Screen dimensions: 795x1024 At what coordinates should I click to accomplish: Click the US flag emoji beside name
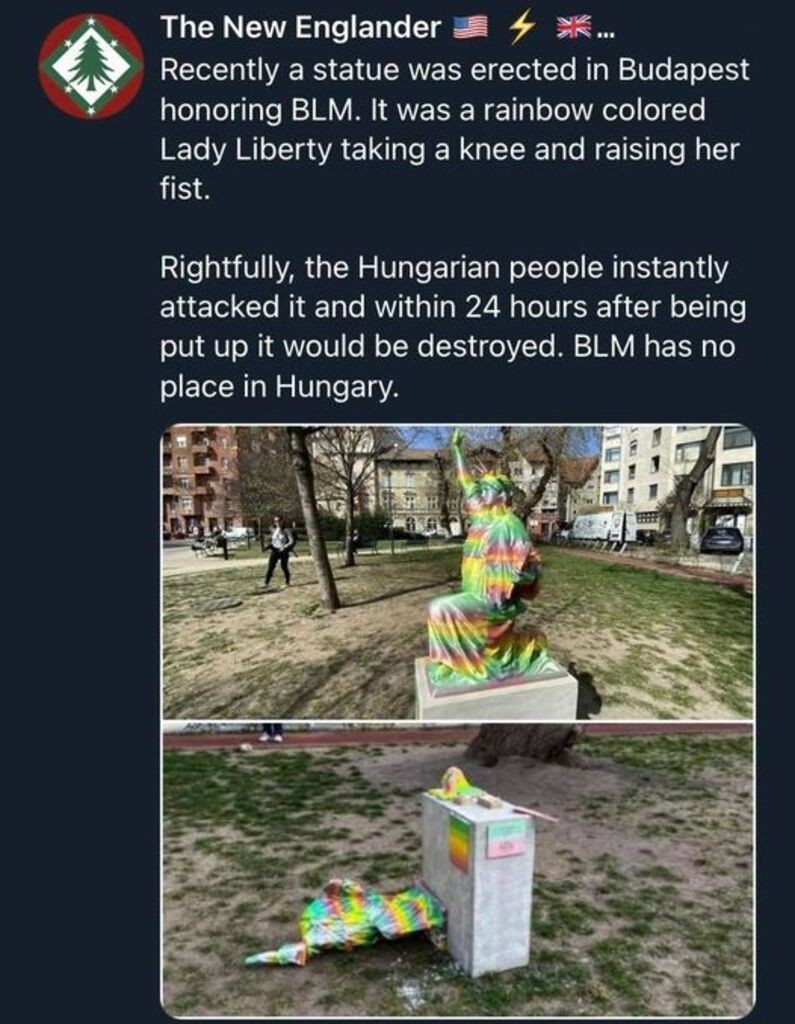click(470, 27)
